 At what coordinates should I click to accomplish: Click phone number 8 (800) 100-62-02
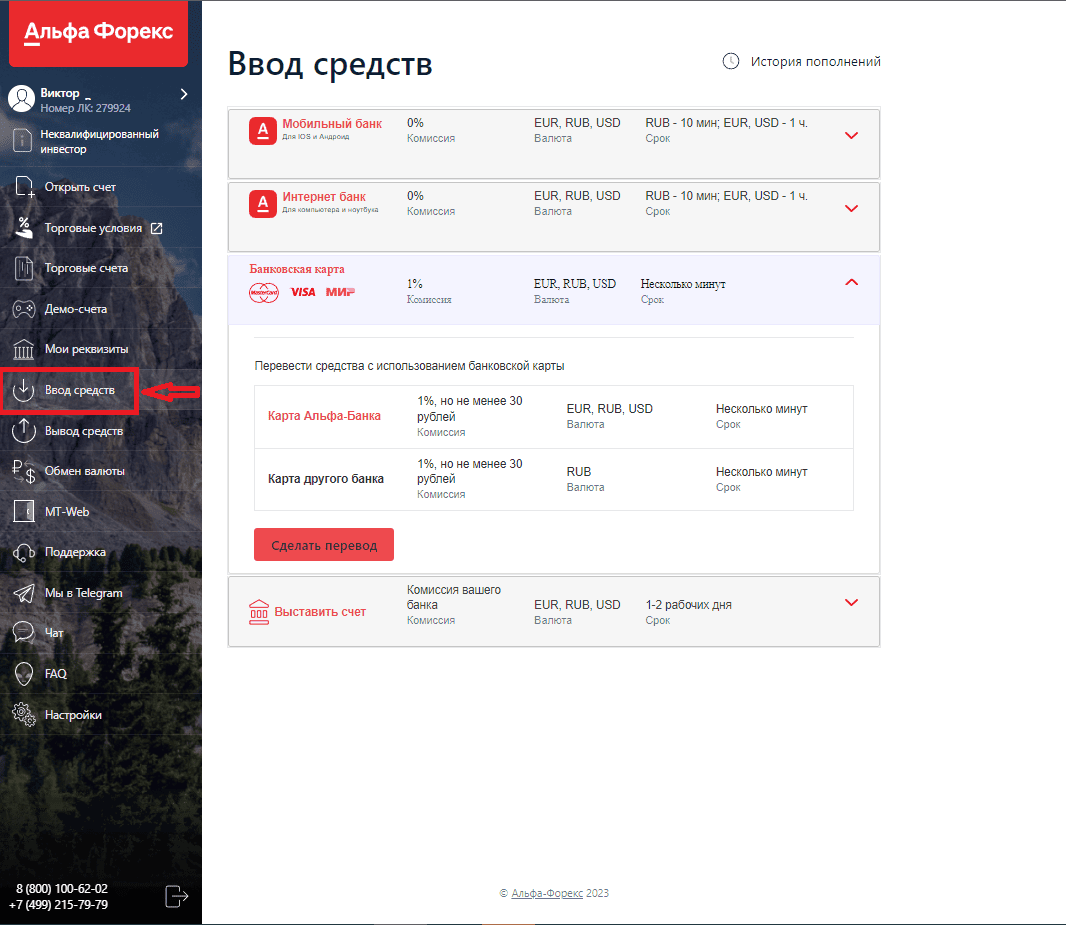(62, 888)
